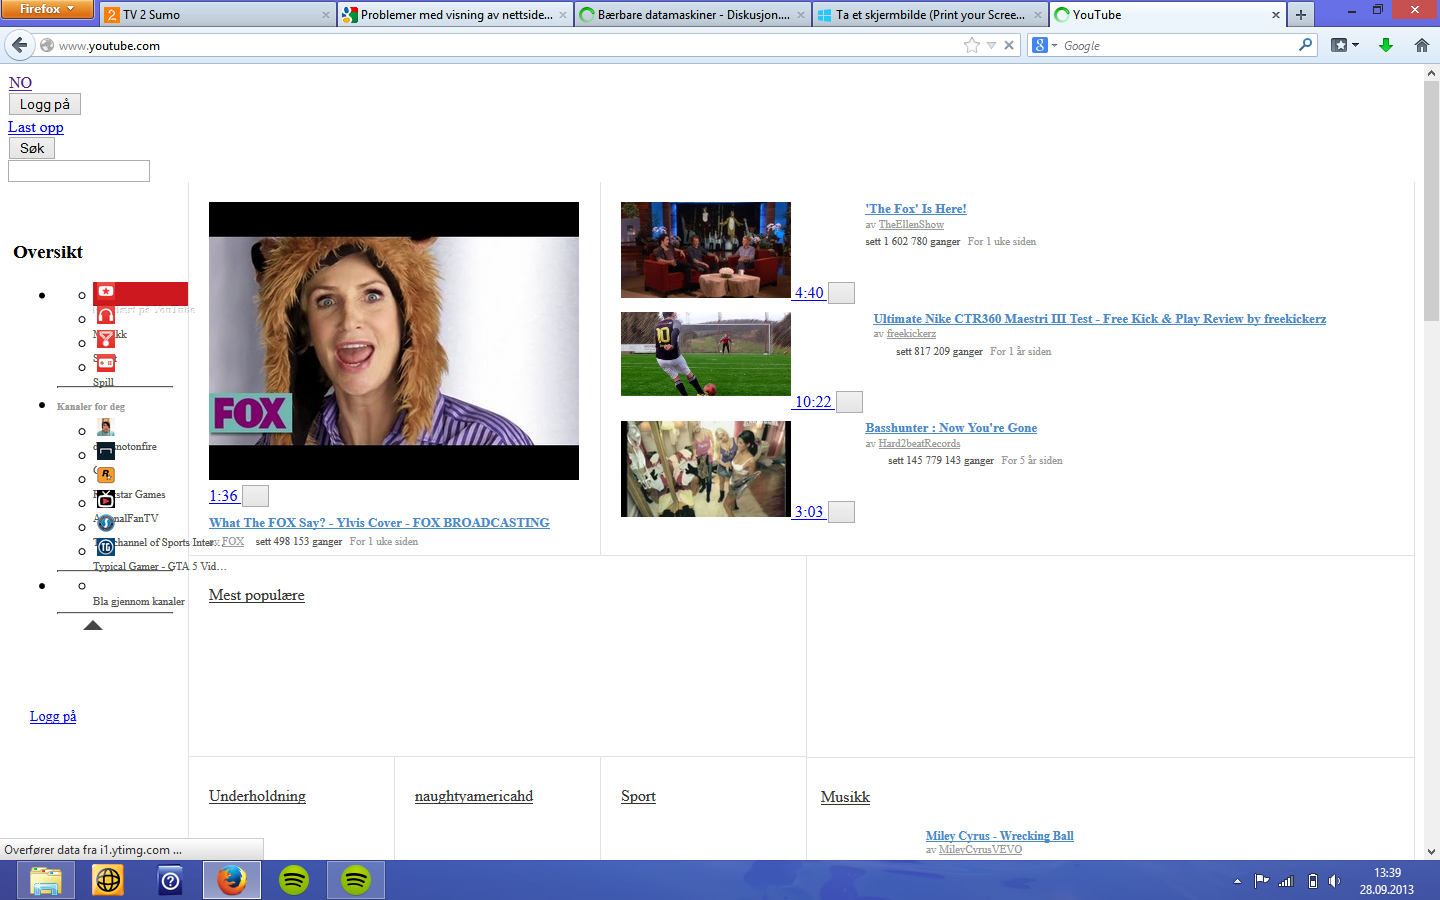Launch the globe browser icon on taskbar
This screenshot has height=900, width=1440.
[x=108, y=880]
